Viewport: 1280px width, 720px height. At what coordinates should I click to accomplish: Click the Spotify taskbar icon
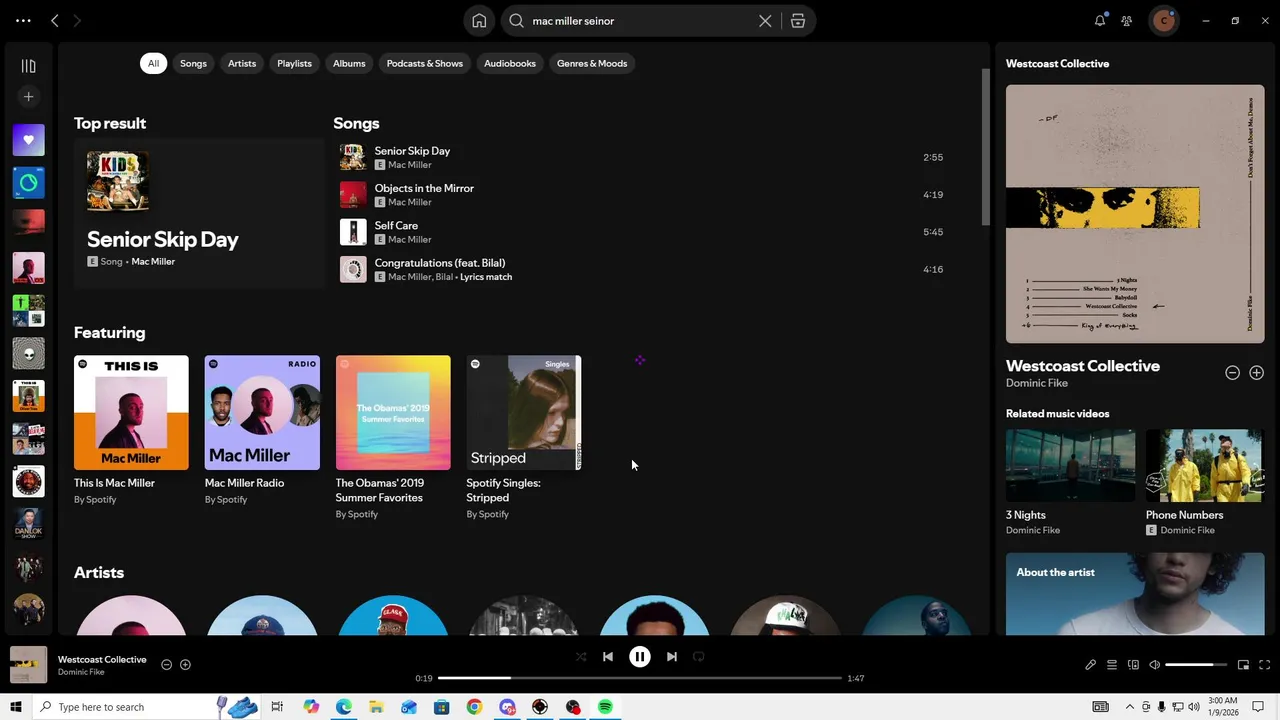tap(605, 707)
